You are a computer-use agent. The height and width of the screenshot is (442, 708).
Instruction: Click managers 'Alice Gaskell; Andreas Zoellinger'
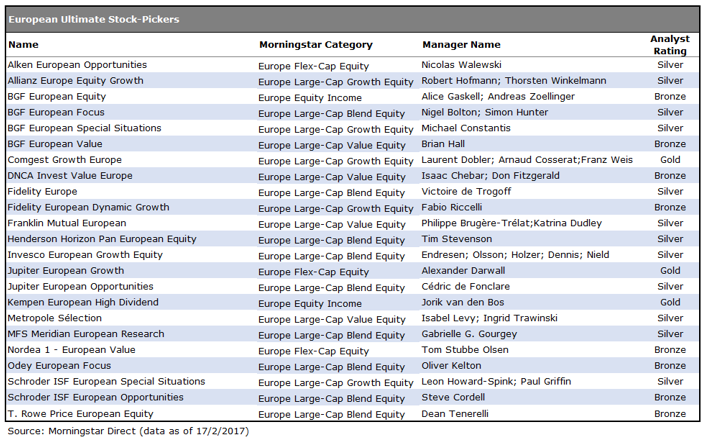point(498,97)
